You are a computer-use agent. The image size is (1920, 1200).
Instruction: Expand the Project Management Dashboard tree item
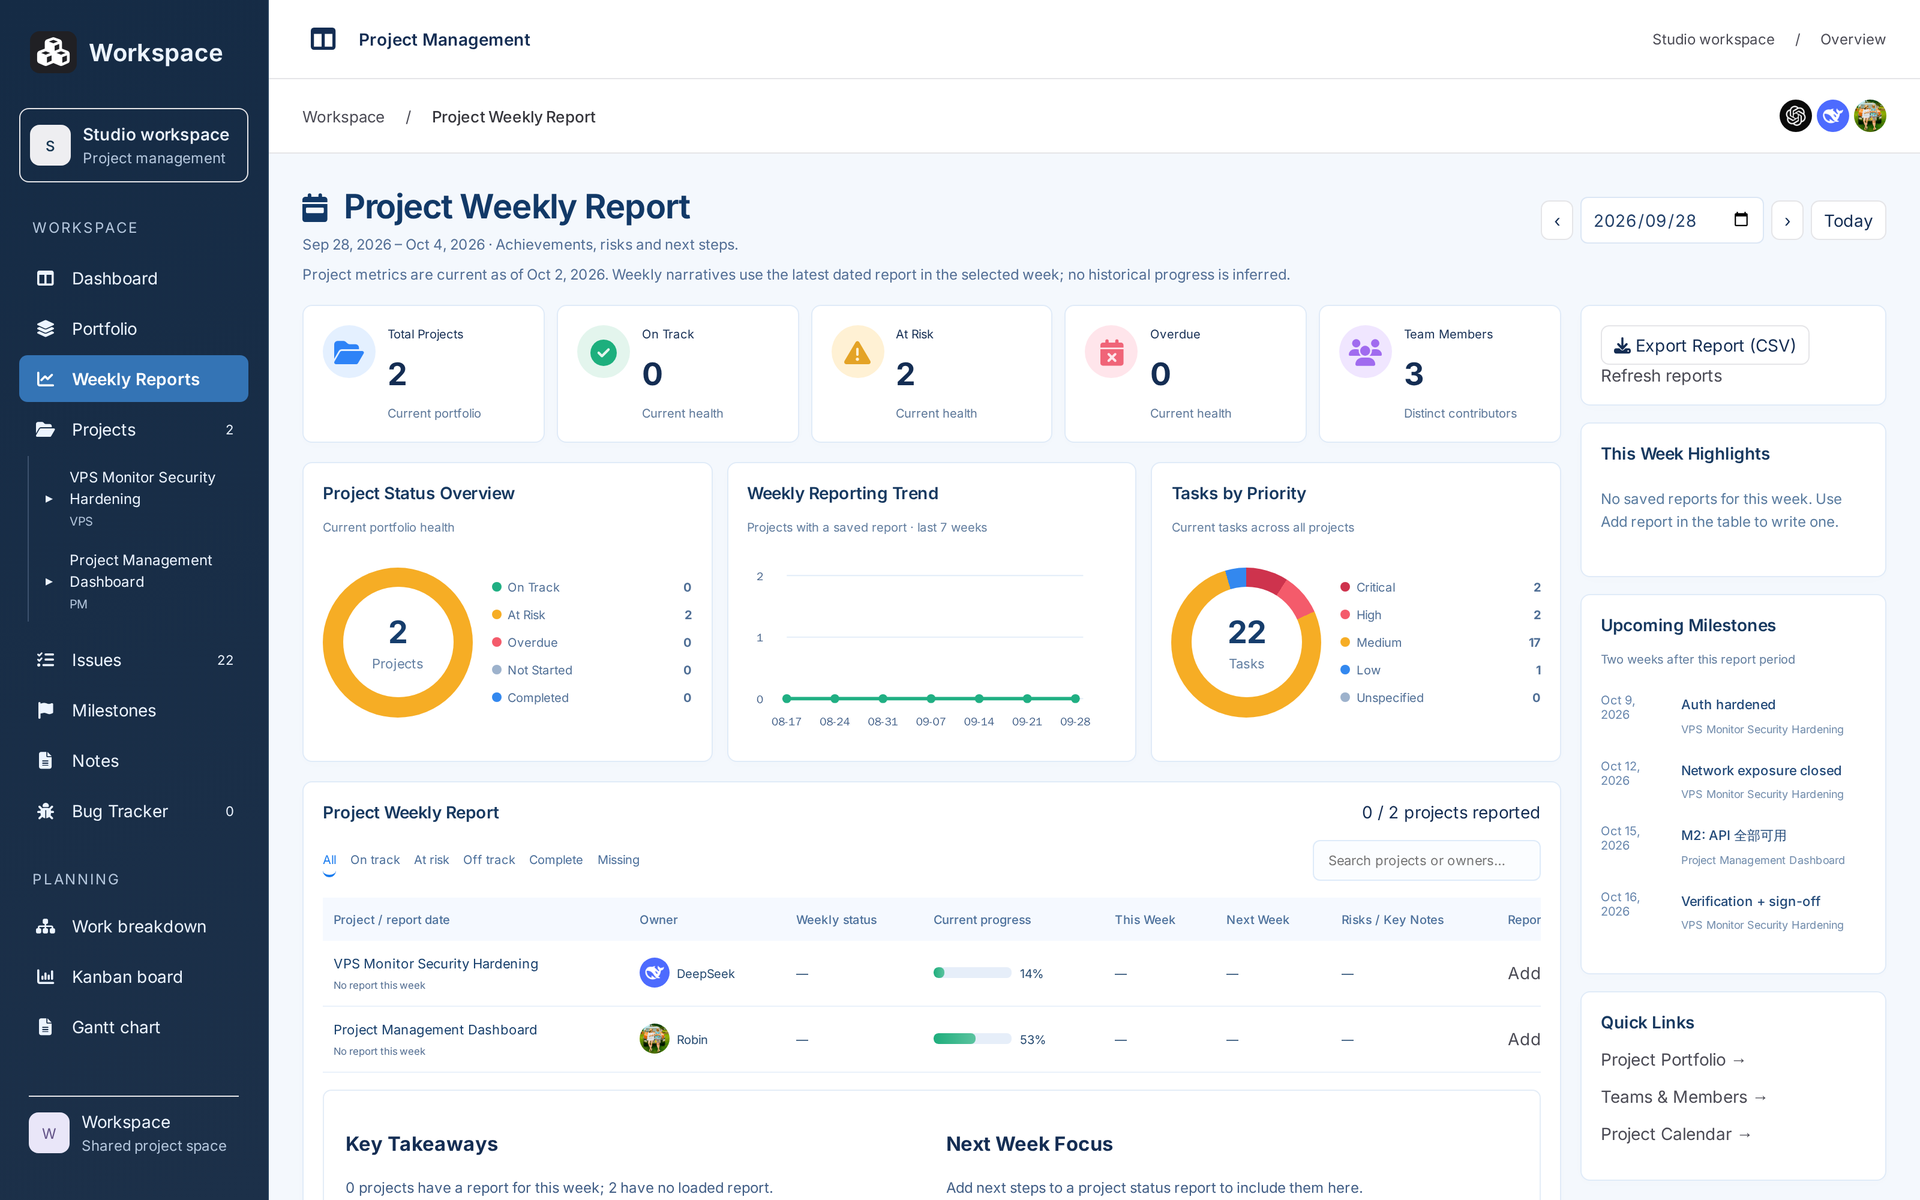pos(49,581)
